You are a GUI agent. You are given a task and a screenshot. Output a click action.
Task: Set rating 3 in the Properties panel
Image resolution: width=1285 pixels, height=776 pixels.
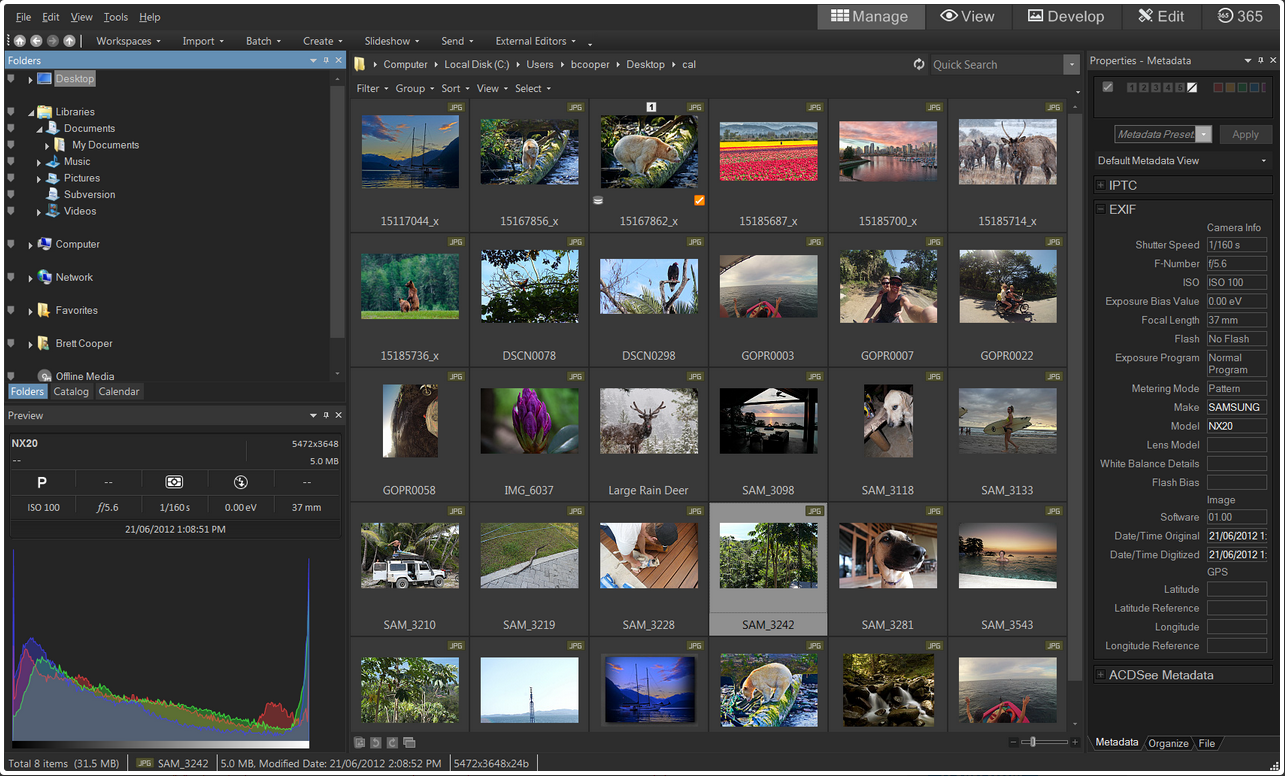pos(1156,88)
